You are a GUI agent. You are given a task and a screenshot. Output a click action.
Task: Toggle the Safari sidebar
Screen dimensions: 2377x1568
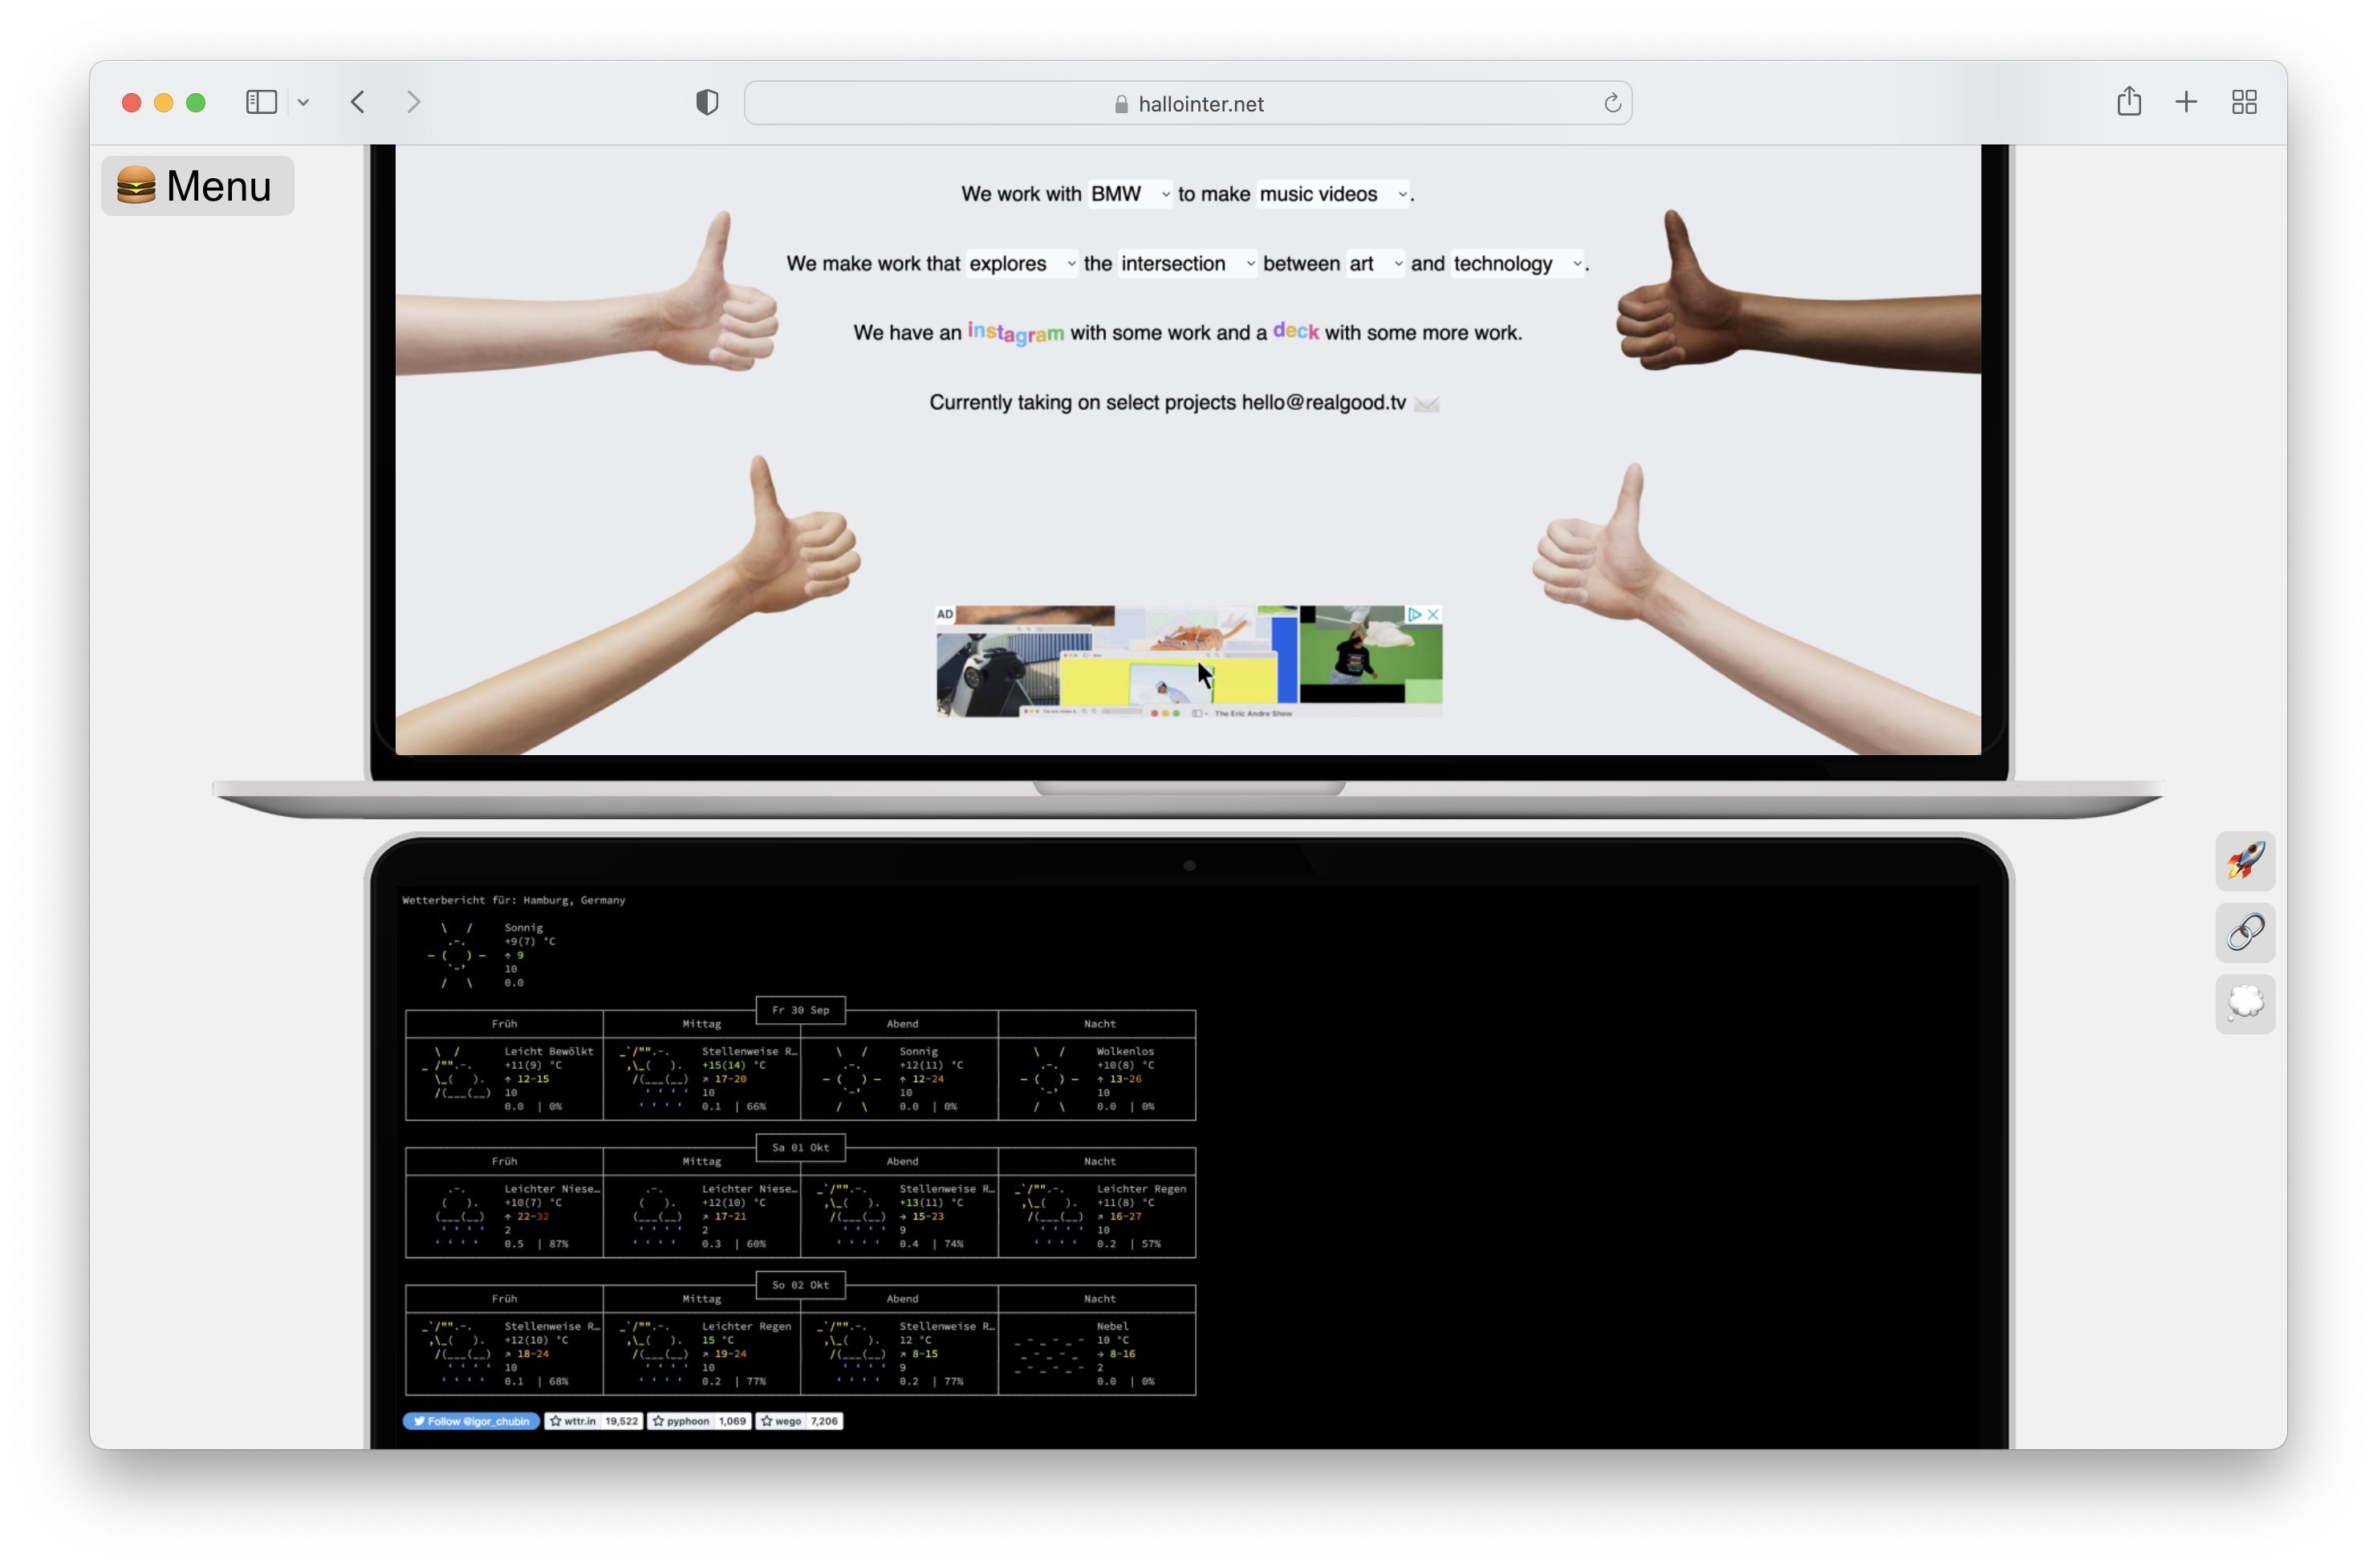(261, 102)
